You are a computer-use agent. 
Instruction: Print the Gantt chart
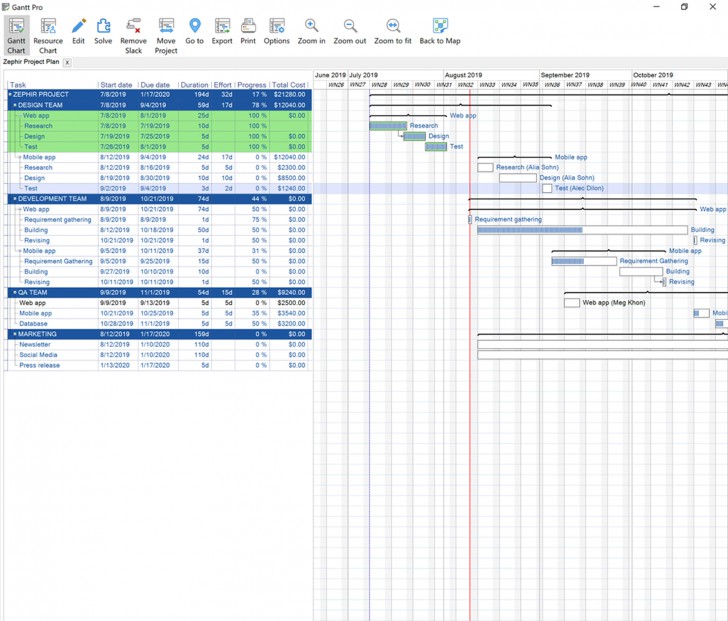248,31
